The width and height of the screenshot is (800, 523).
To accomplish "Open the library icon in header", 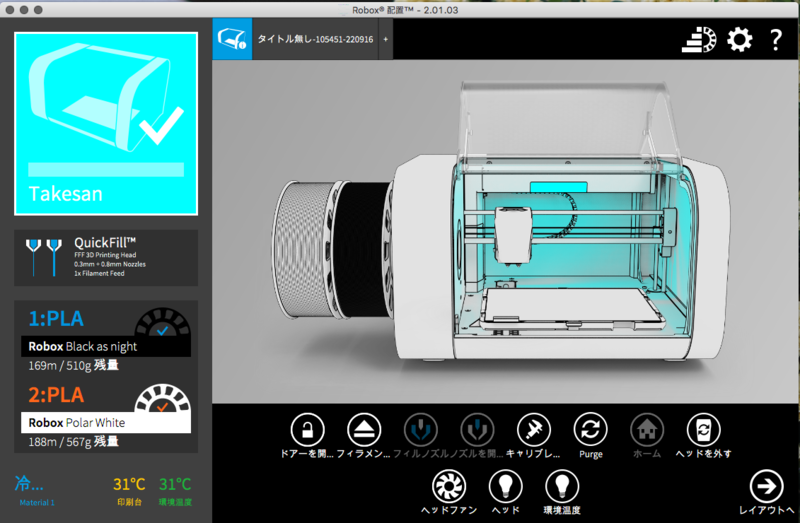I will pos(699,39).
